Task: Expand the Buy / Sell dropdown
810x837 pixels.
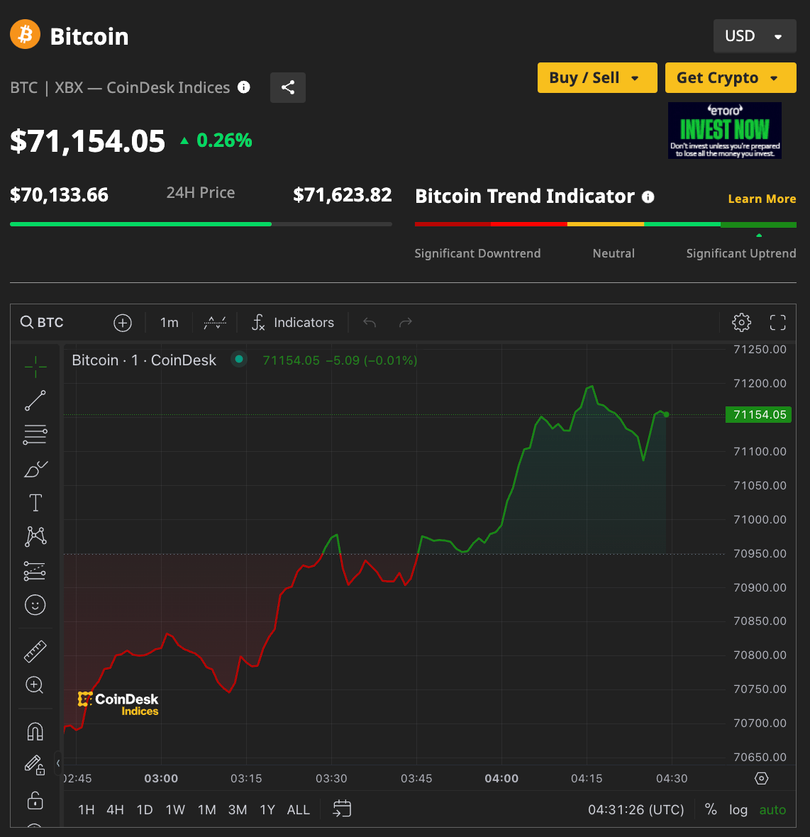Action: (596, 78)
